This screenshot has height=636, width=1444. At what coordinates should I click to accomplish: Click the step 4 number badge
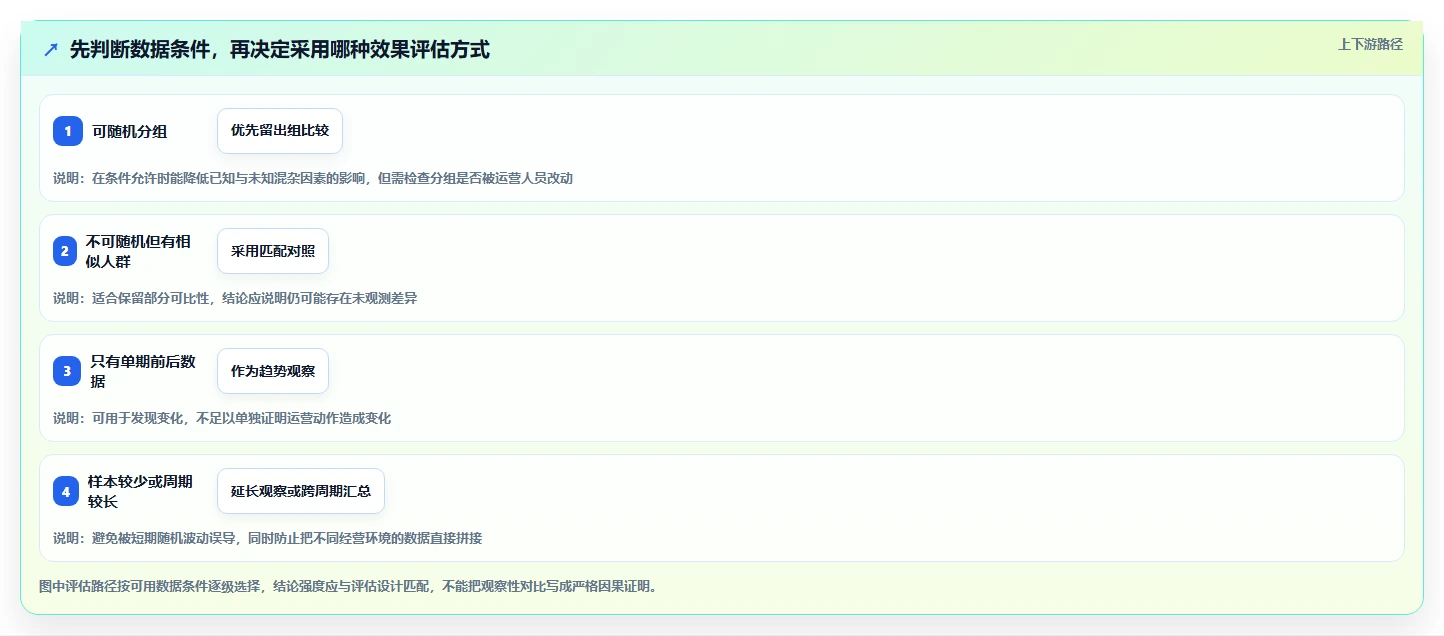pyautogui.click(x=66, y=491)
